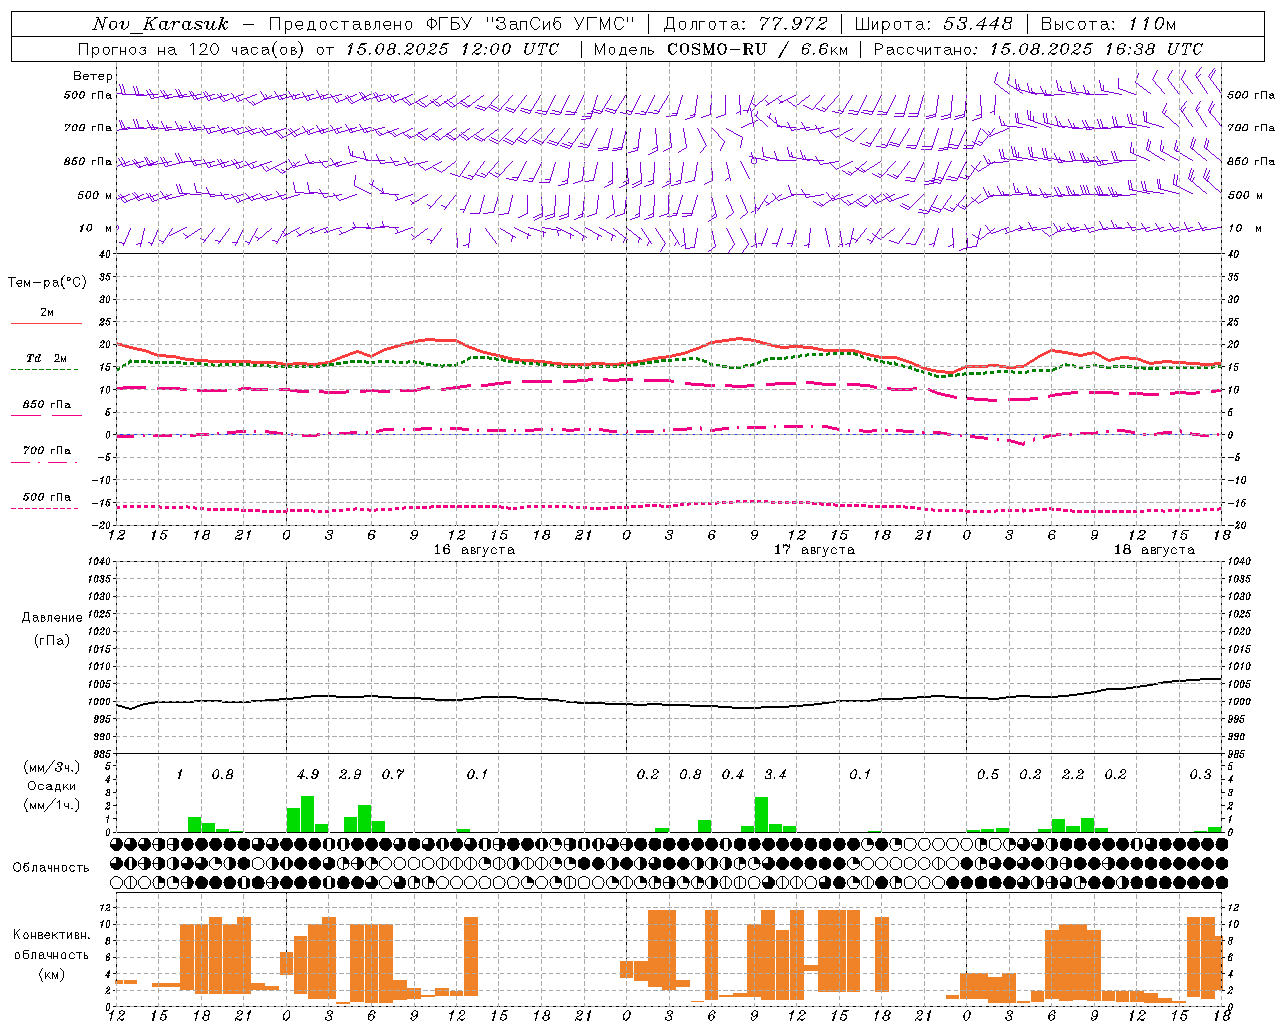
Task: Click the '(км)' unit of convective cloudiness
Action: (51, 974)
